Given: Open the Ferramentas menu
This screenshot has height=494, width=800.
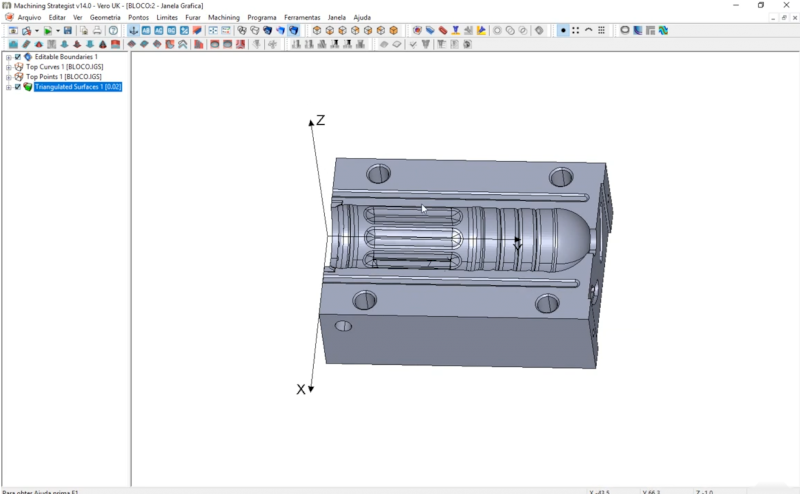Looking at the screenshot, I should tap(302, 18).
